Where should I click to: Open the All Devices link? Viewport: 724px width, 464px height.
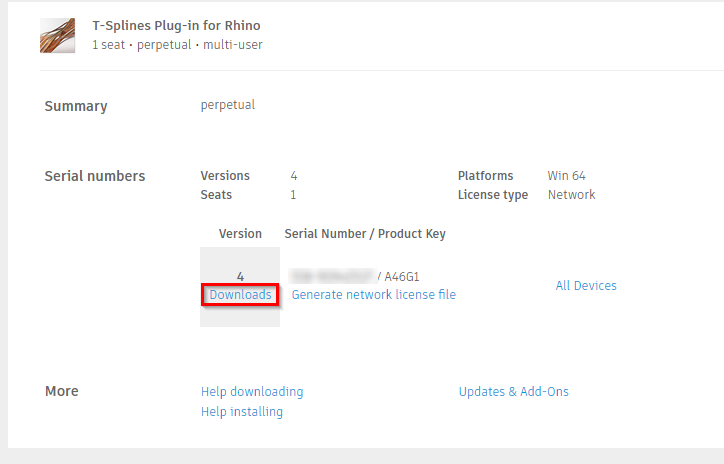586,286
